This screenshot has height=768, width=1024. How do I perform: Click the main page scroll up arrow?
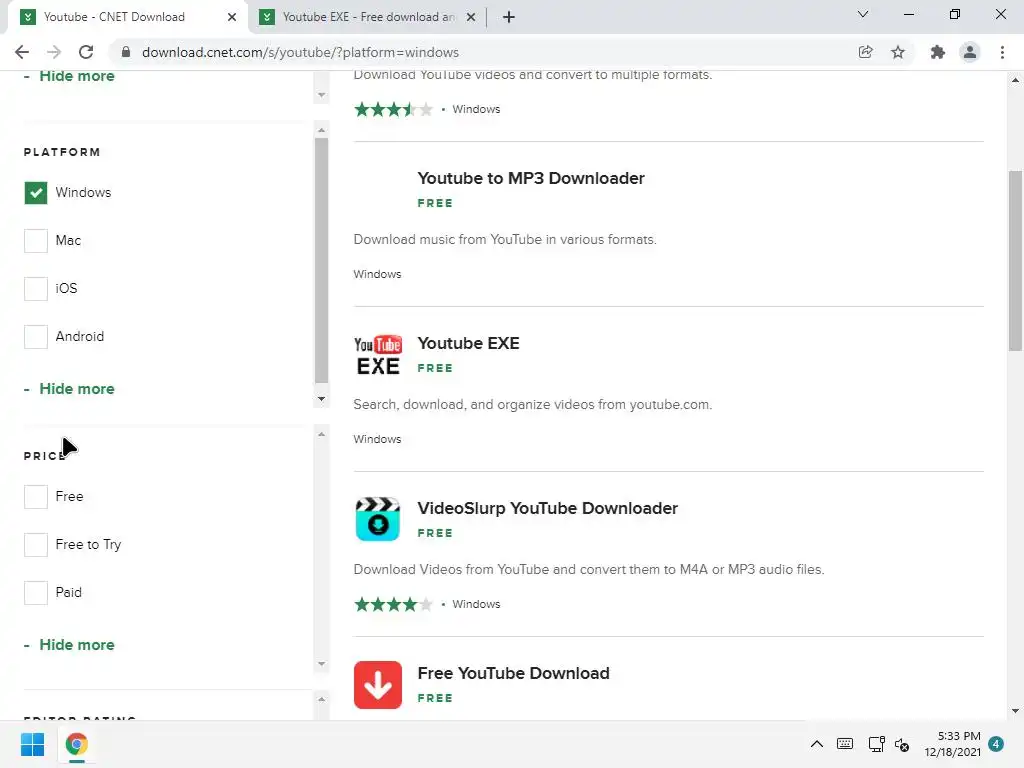coord(1015,80)
